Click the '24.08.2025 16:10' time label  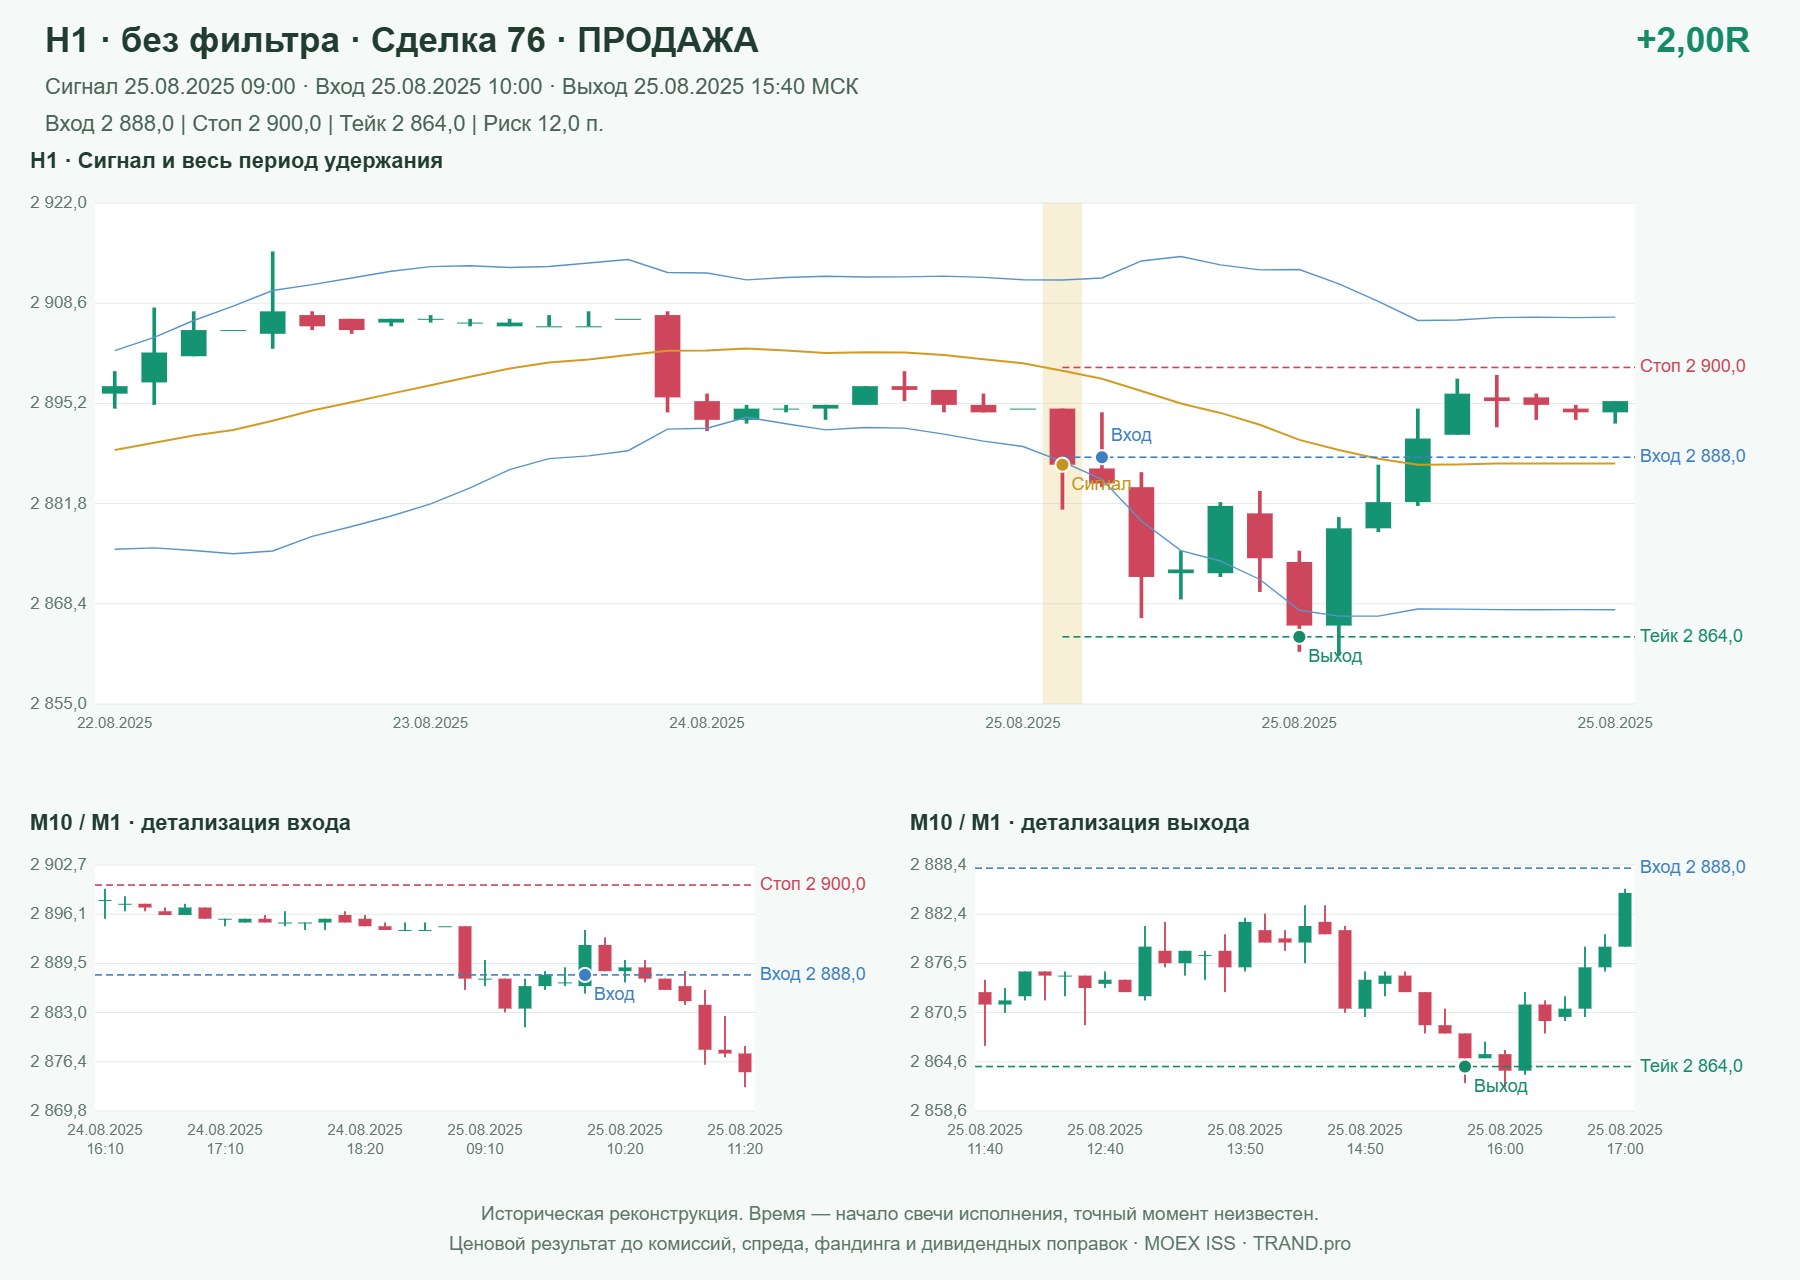[x=105, y=1139]
